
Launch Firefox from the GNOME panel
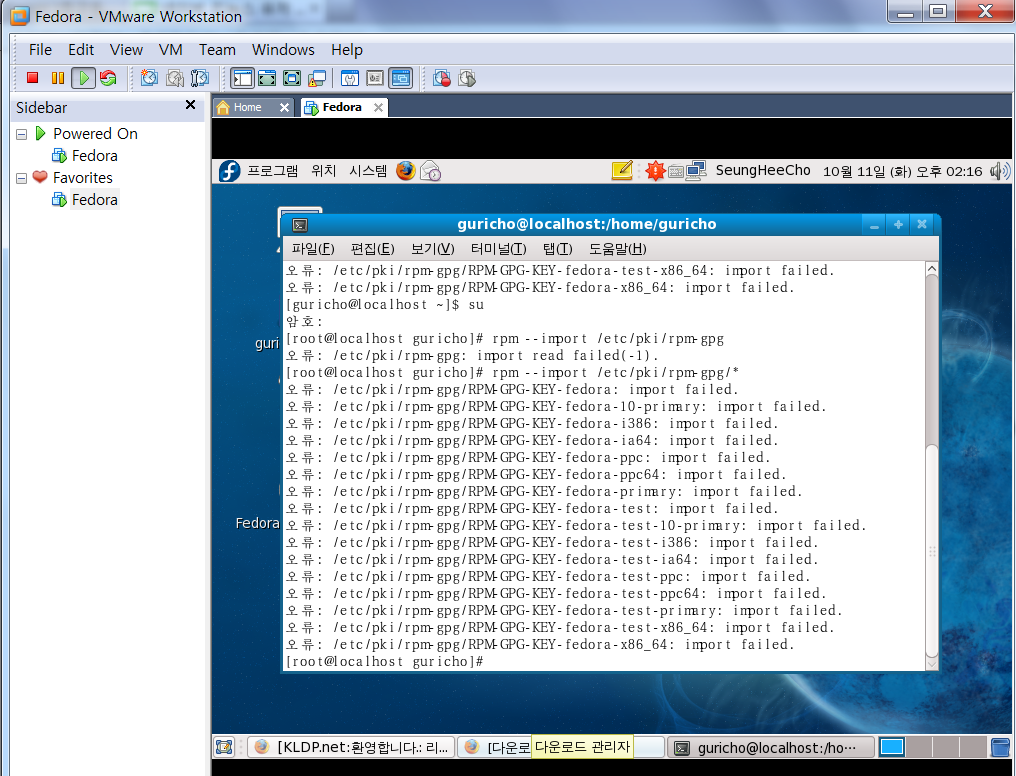[406, 171]
